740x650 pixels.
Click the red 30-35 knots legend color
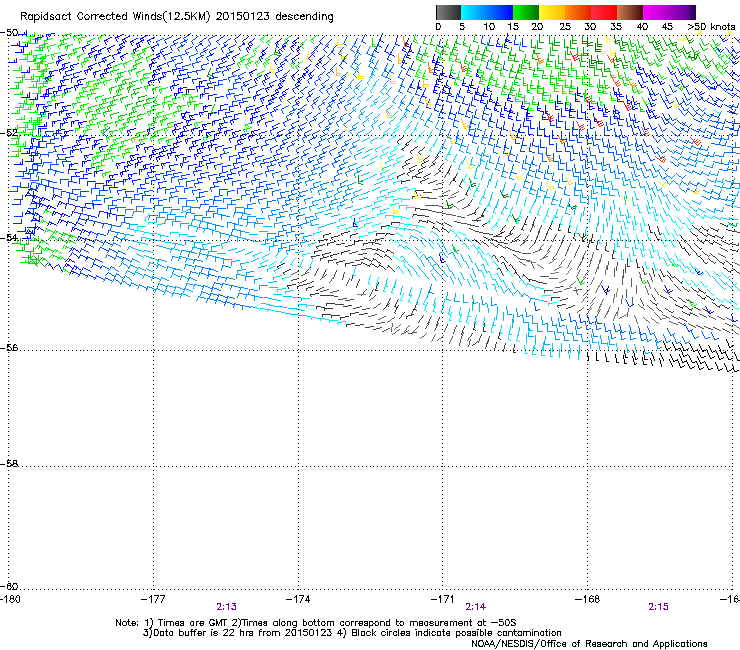(604, 12)
